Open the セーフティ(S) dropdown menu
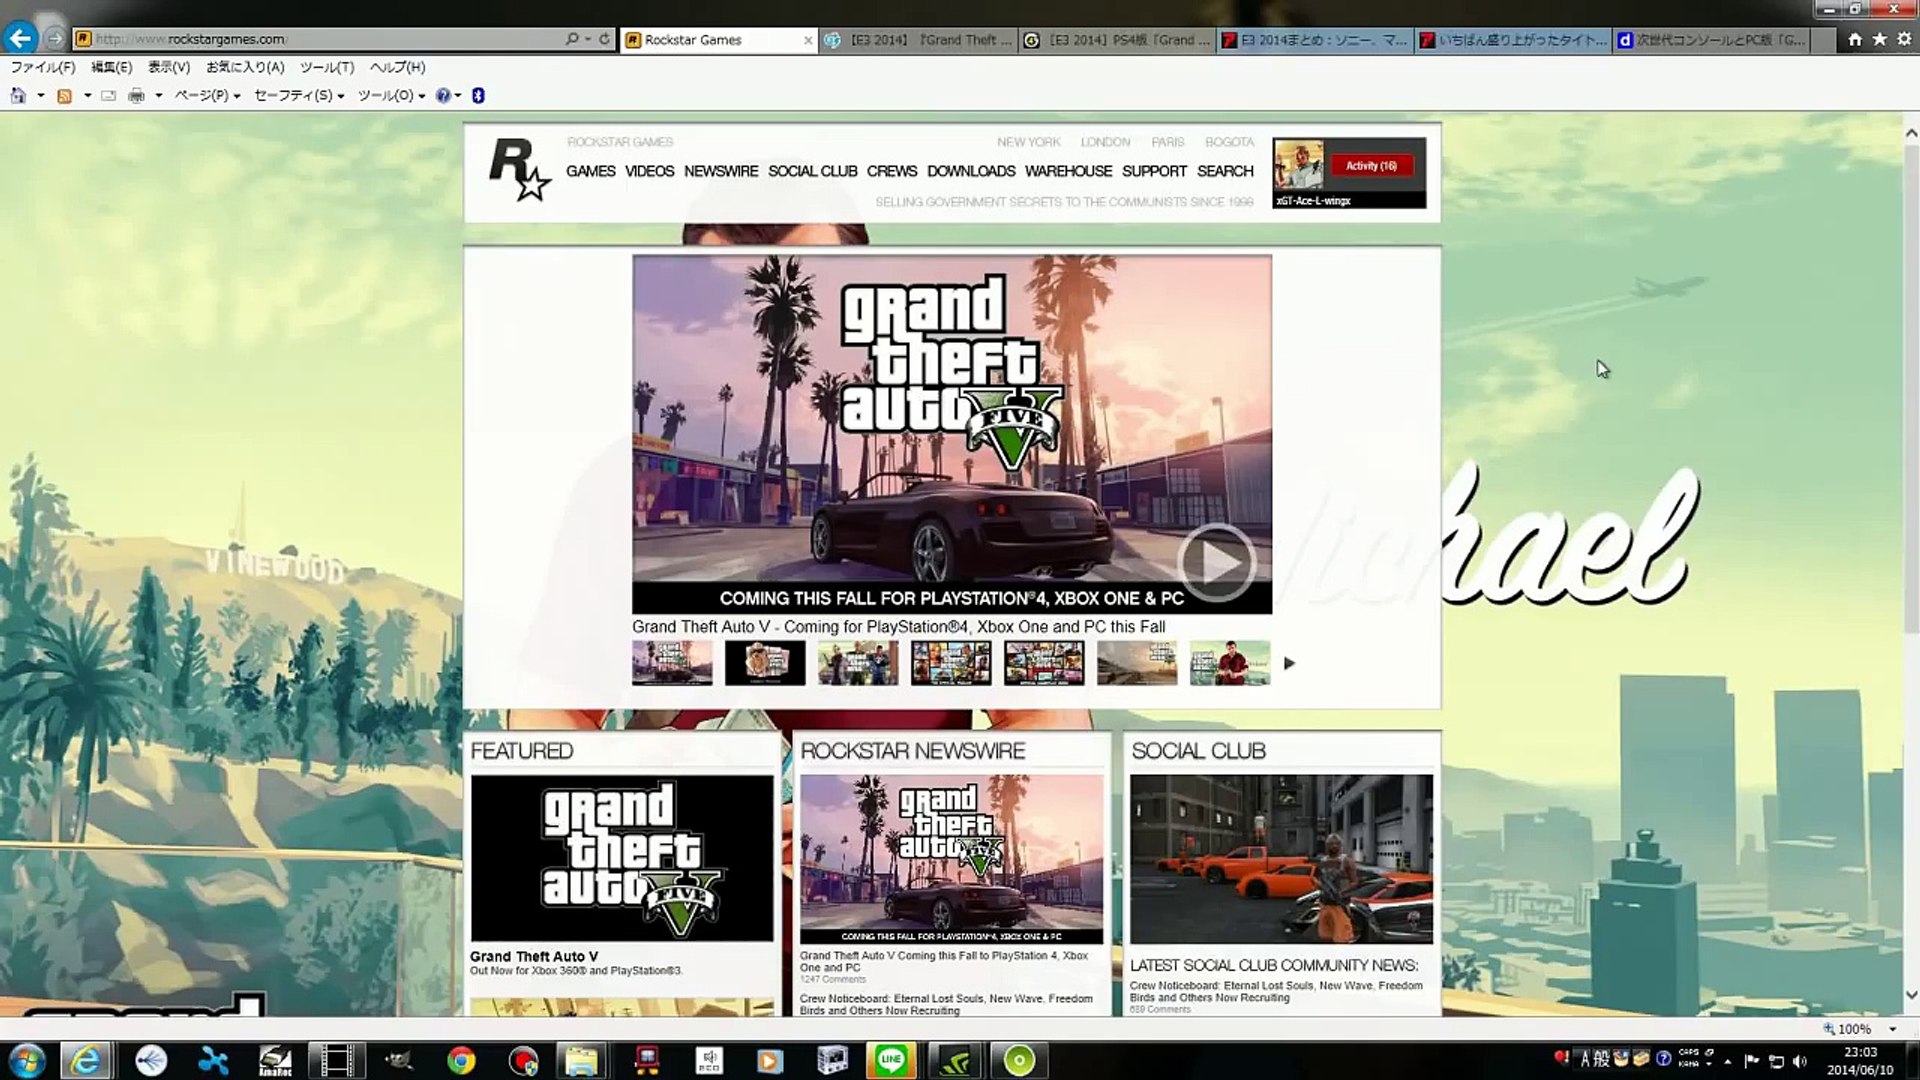1920x1080 pixels. point(299,96)
